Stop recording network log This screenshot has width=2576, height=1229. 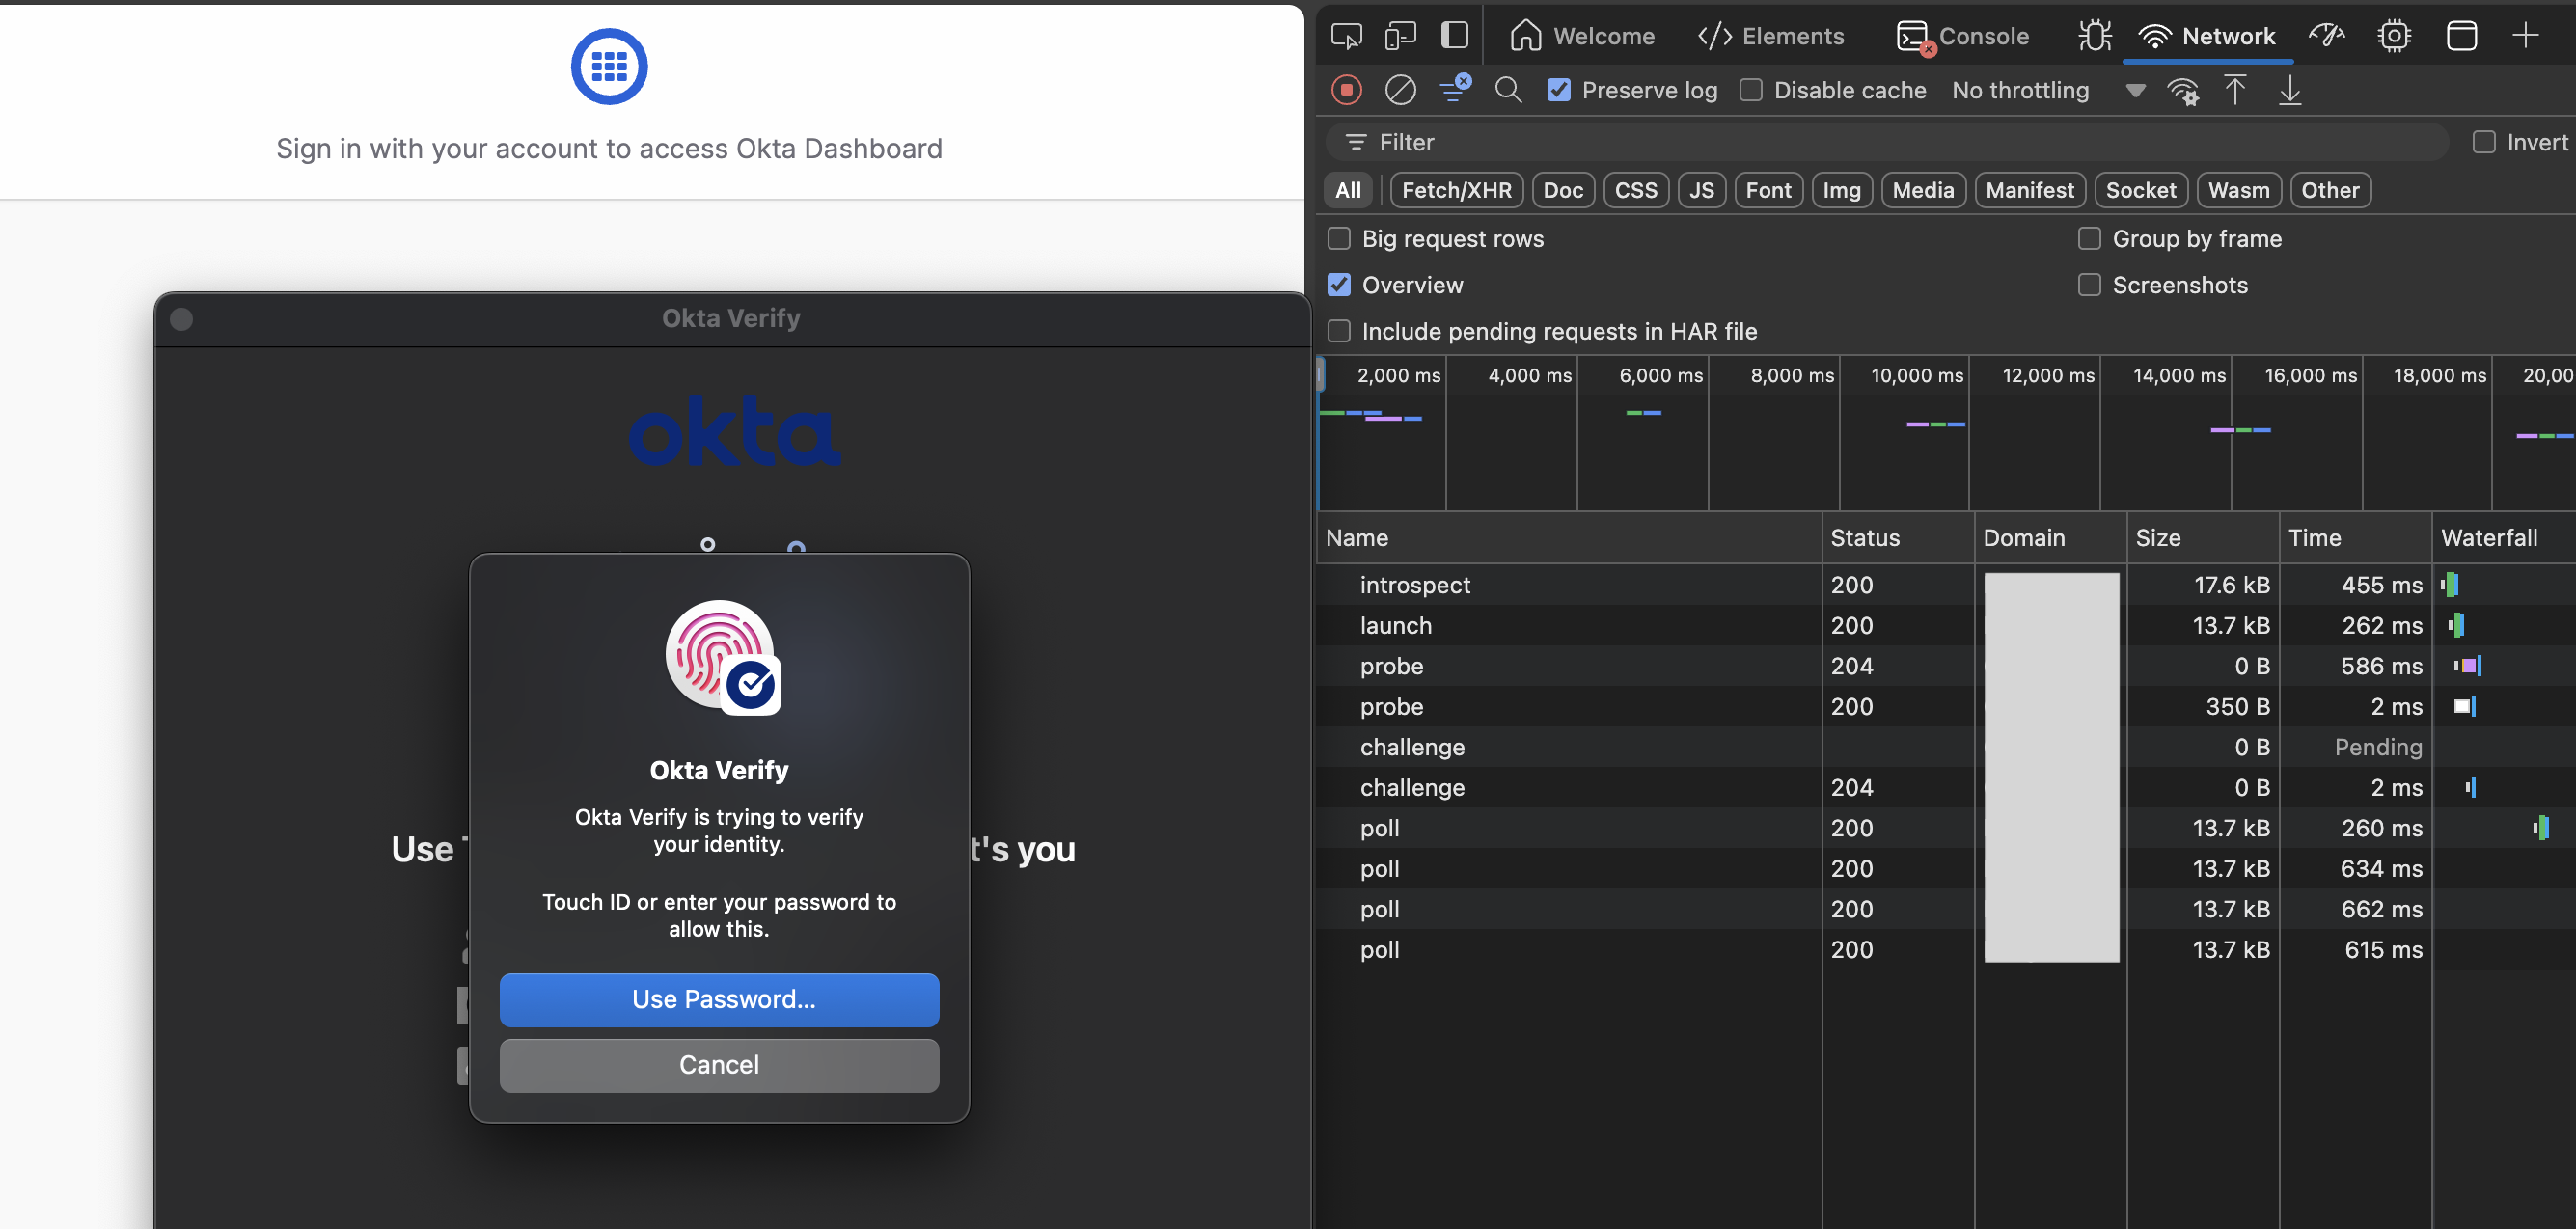(x=1346, y=90)
